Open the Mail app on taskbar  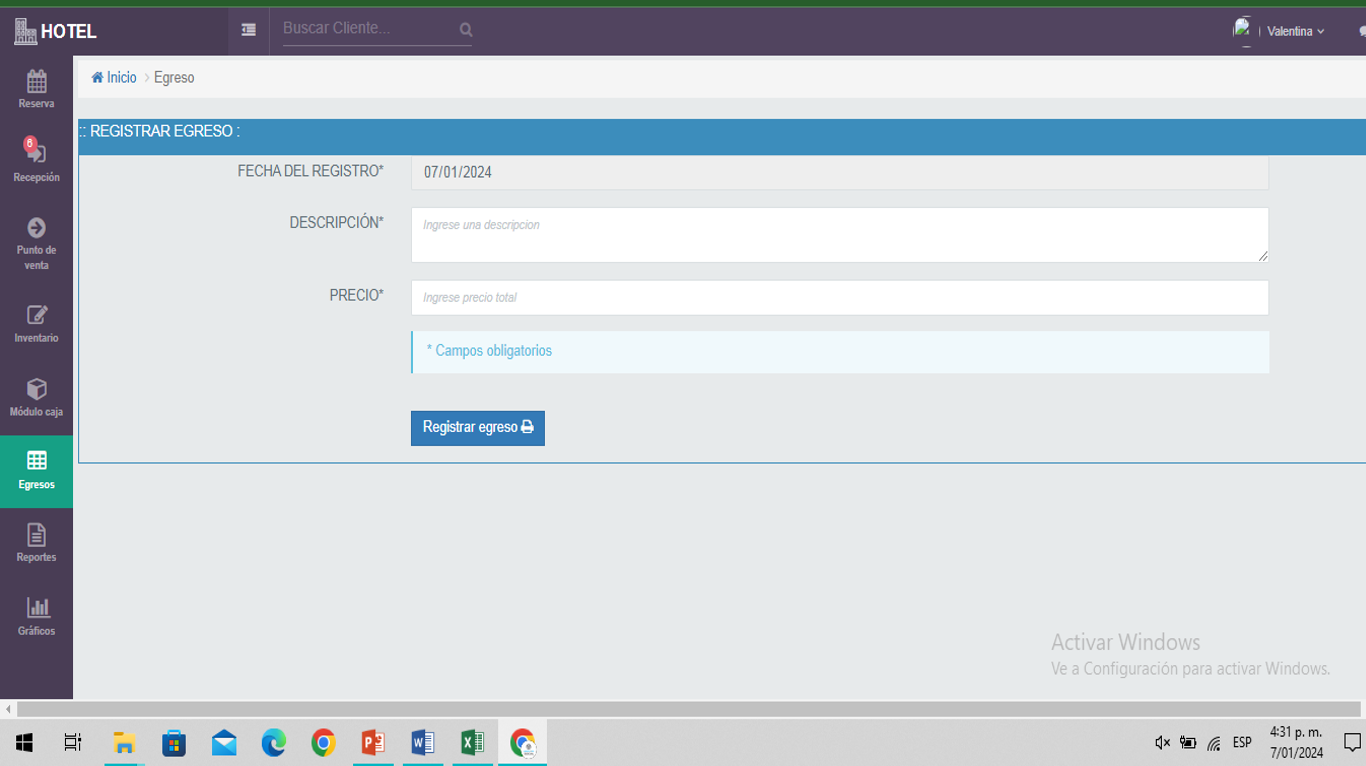[x=224, y=743]
